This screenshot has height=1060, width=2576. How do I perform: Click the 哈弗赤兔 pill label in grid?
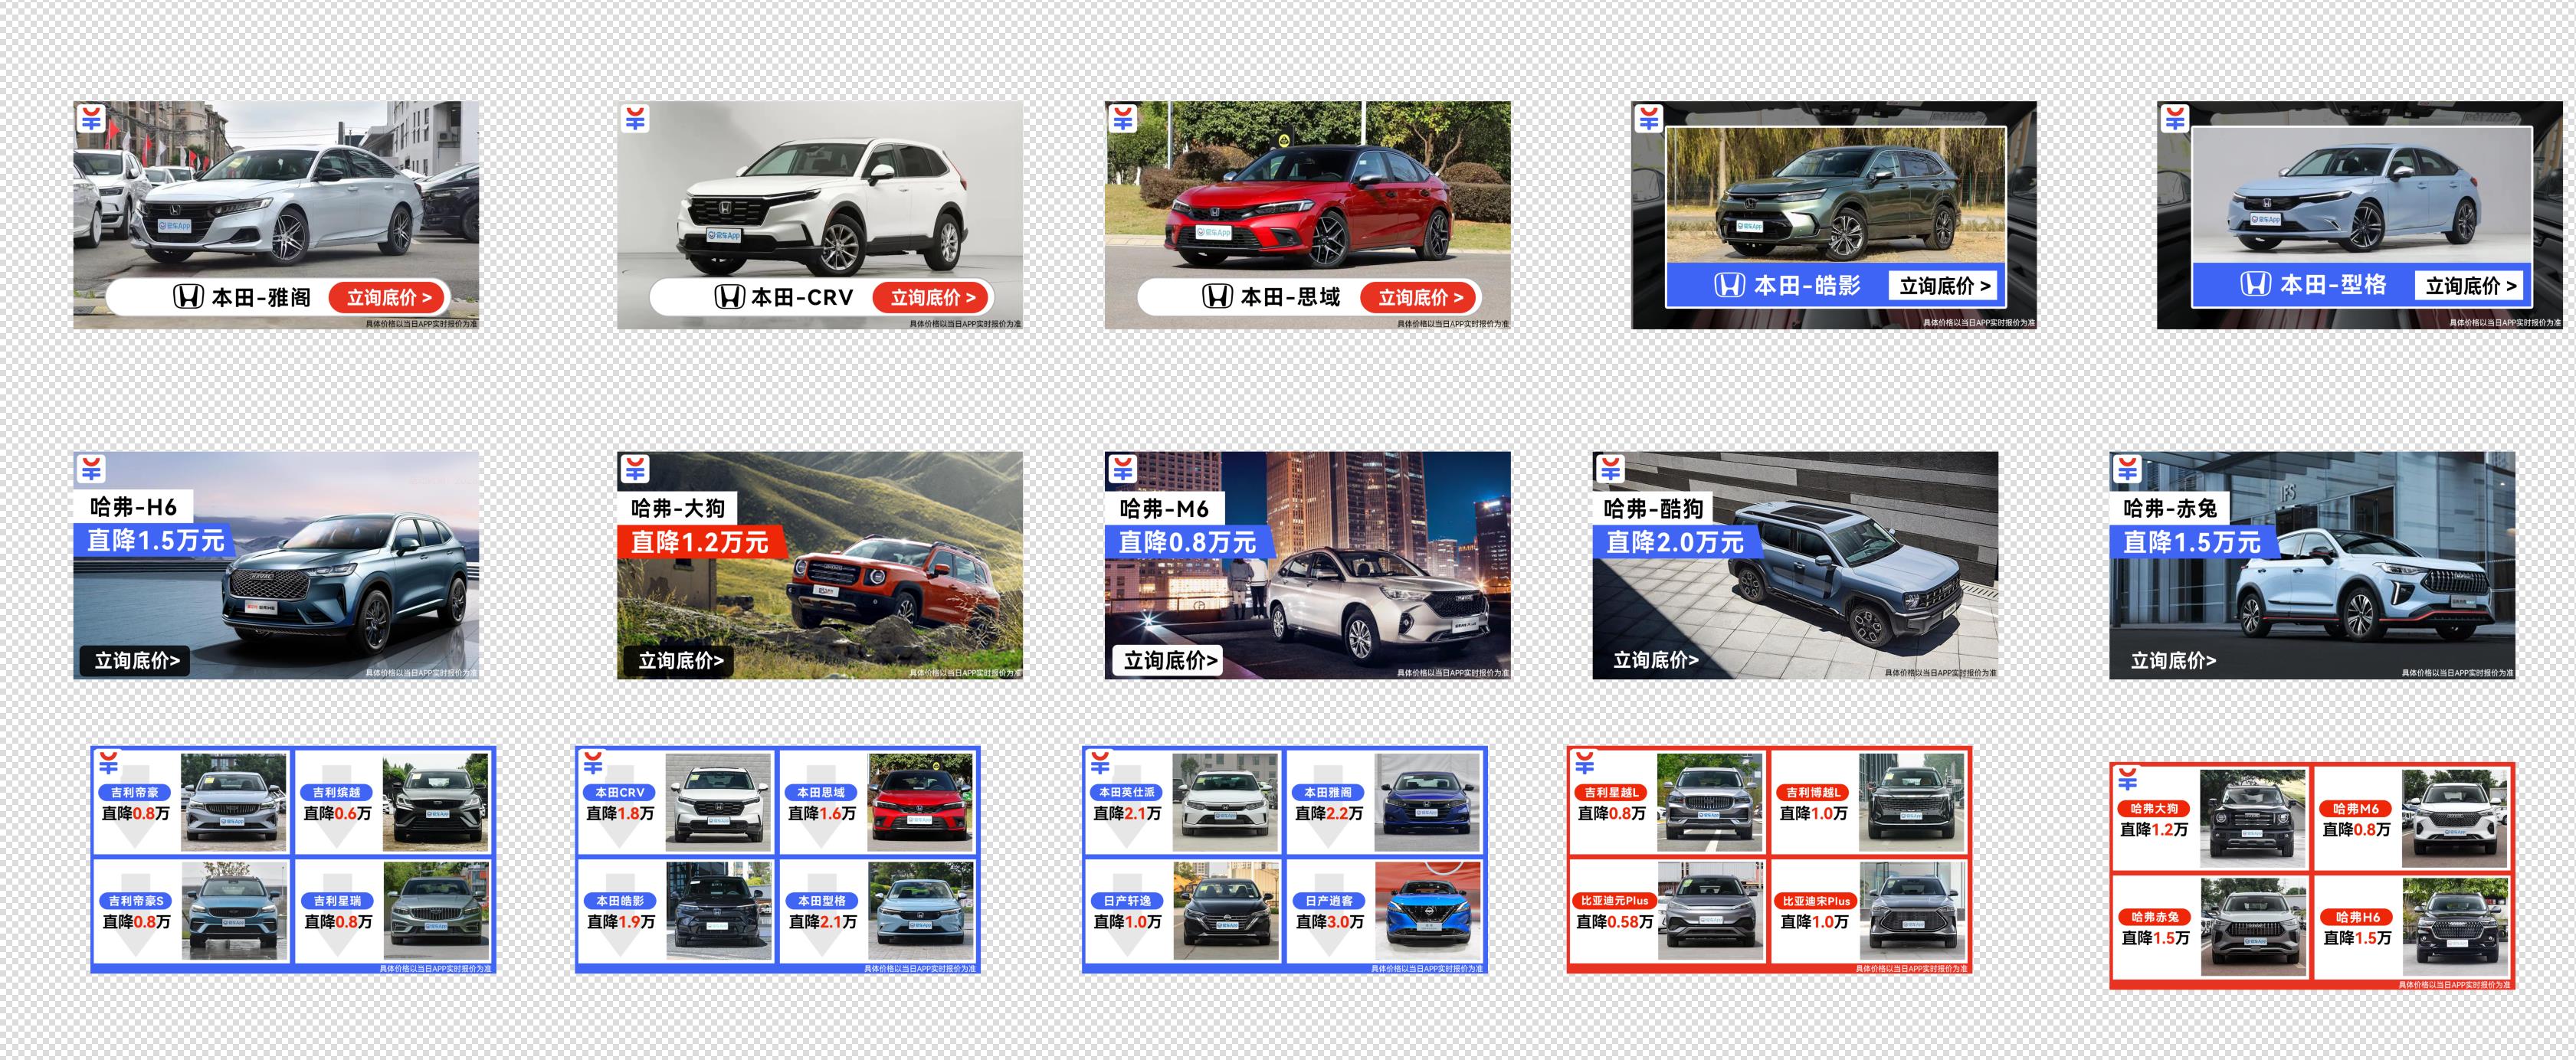2154,917
